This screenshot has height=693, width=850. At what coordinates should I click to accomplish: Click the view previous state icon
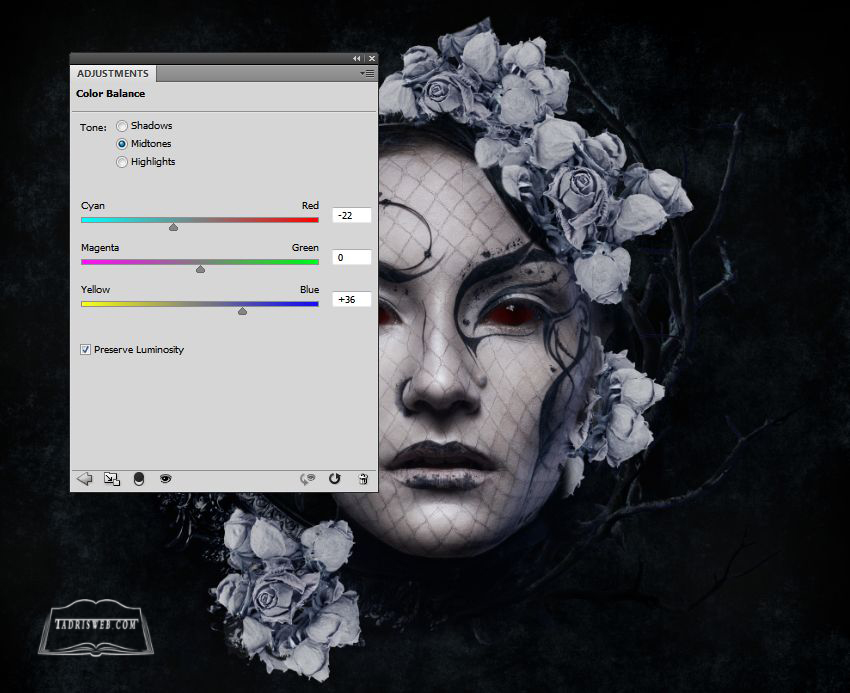tap(307, 479)
